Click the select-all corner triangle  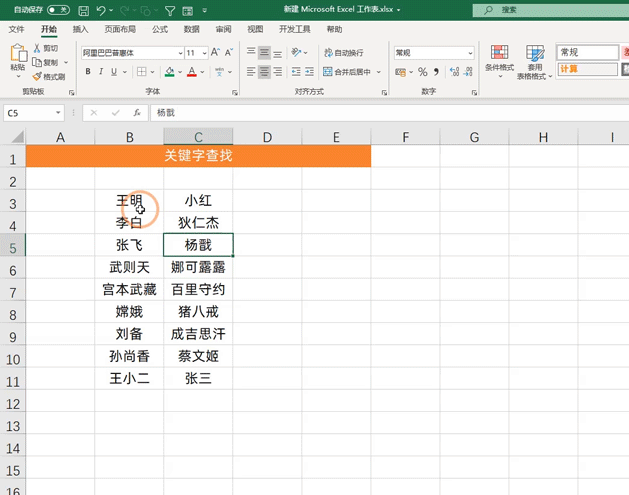[18, 137]
